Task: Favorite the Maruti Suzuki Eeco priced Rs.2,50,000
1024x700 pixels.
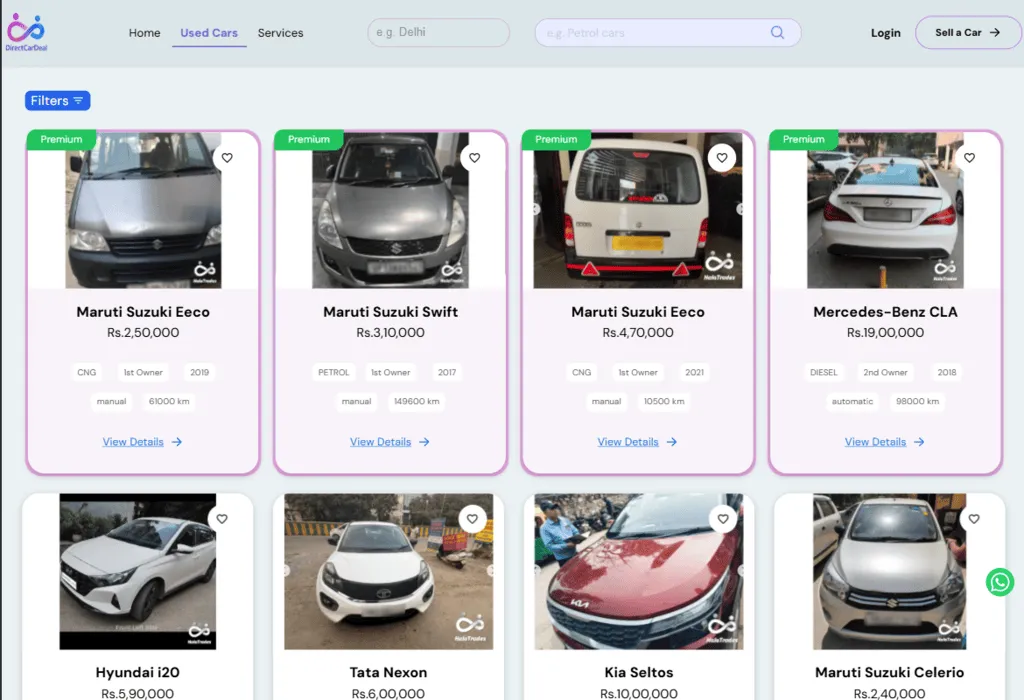Action: (227, 158)
